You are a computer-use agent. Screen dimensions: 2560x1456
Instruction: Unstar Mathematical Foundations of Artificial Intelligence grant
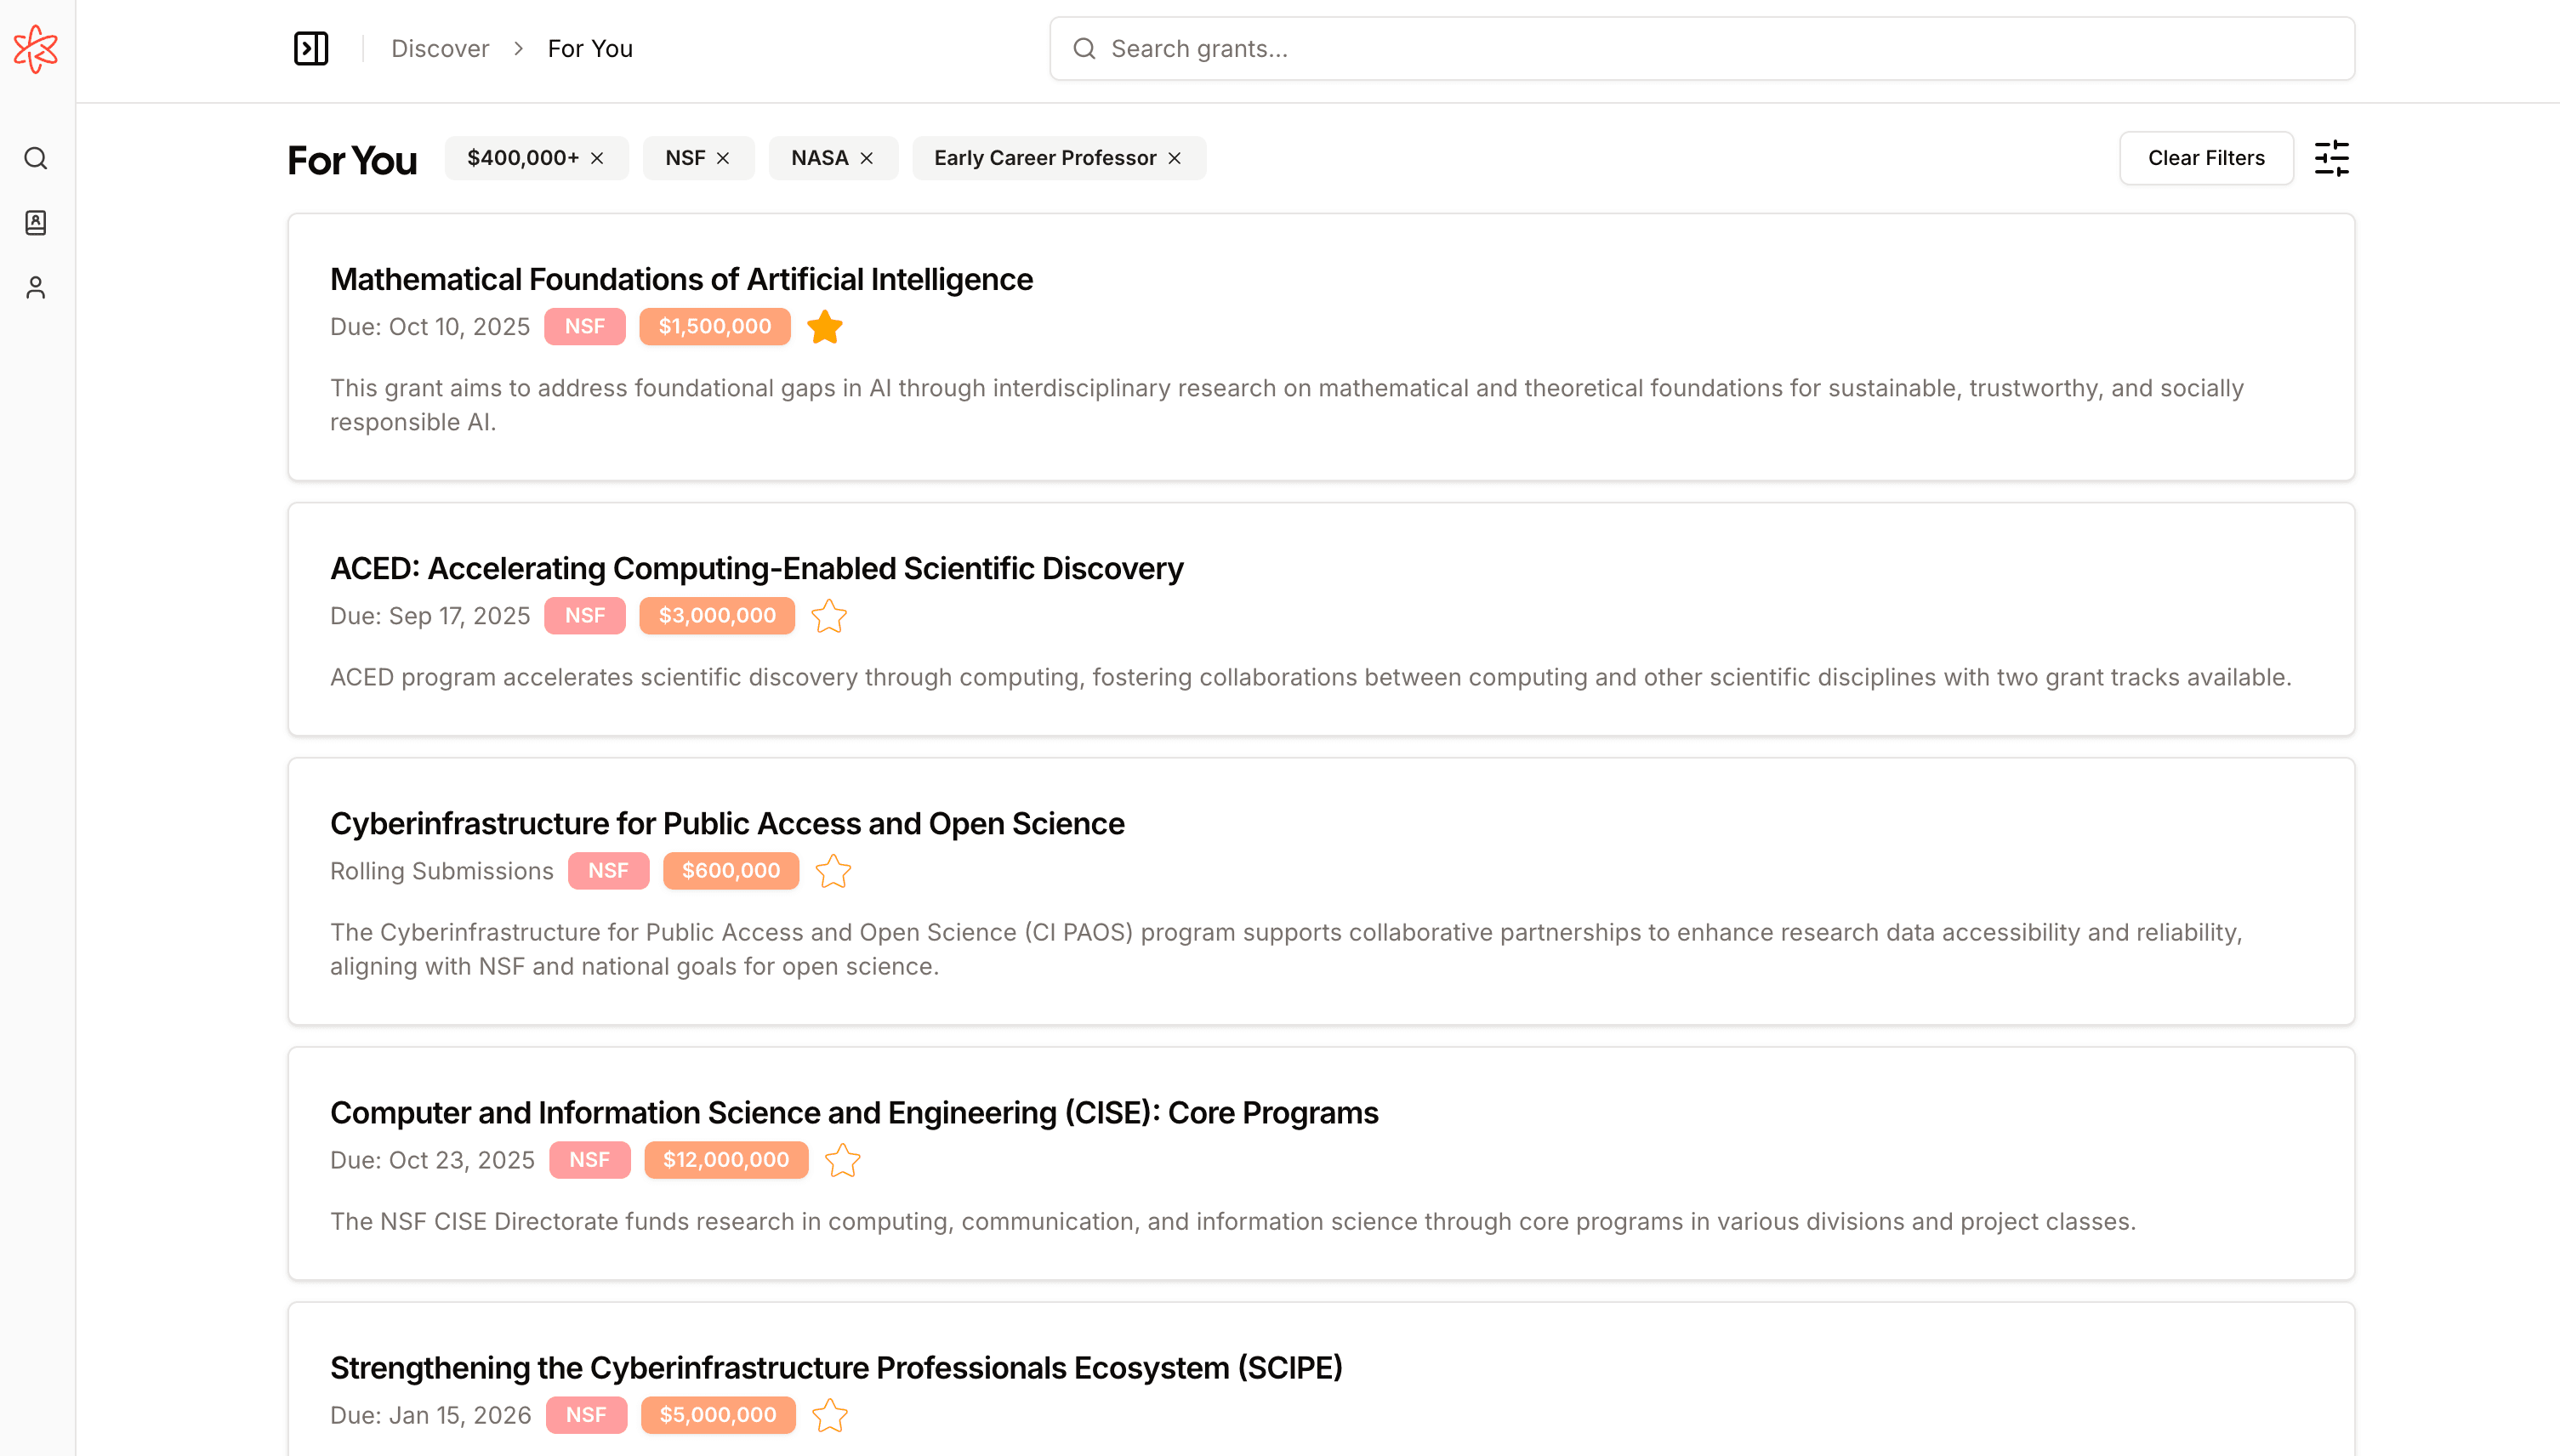825,327
